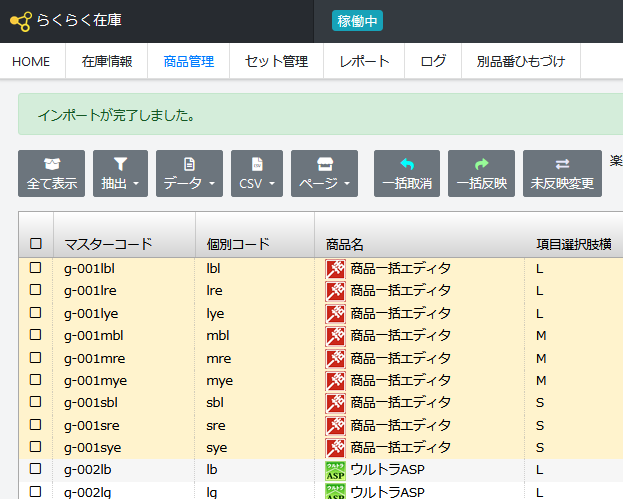Click the インポートが完了しました message

[x=116, y=115]
